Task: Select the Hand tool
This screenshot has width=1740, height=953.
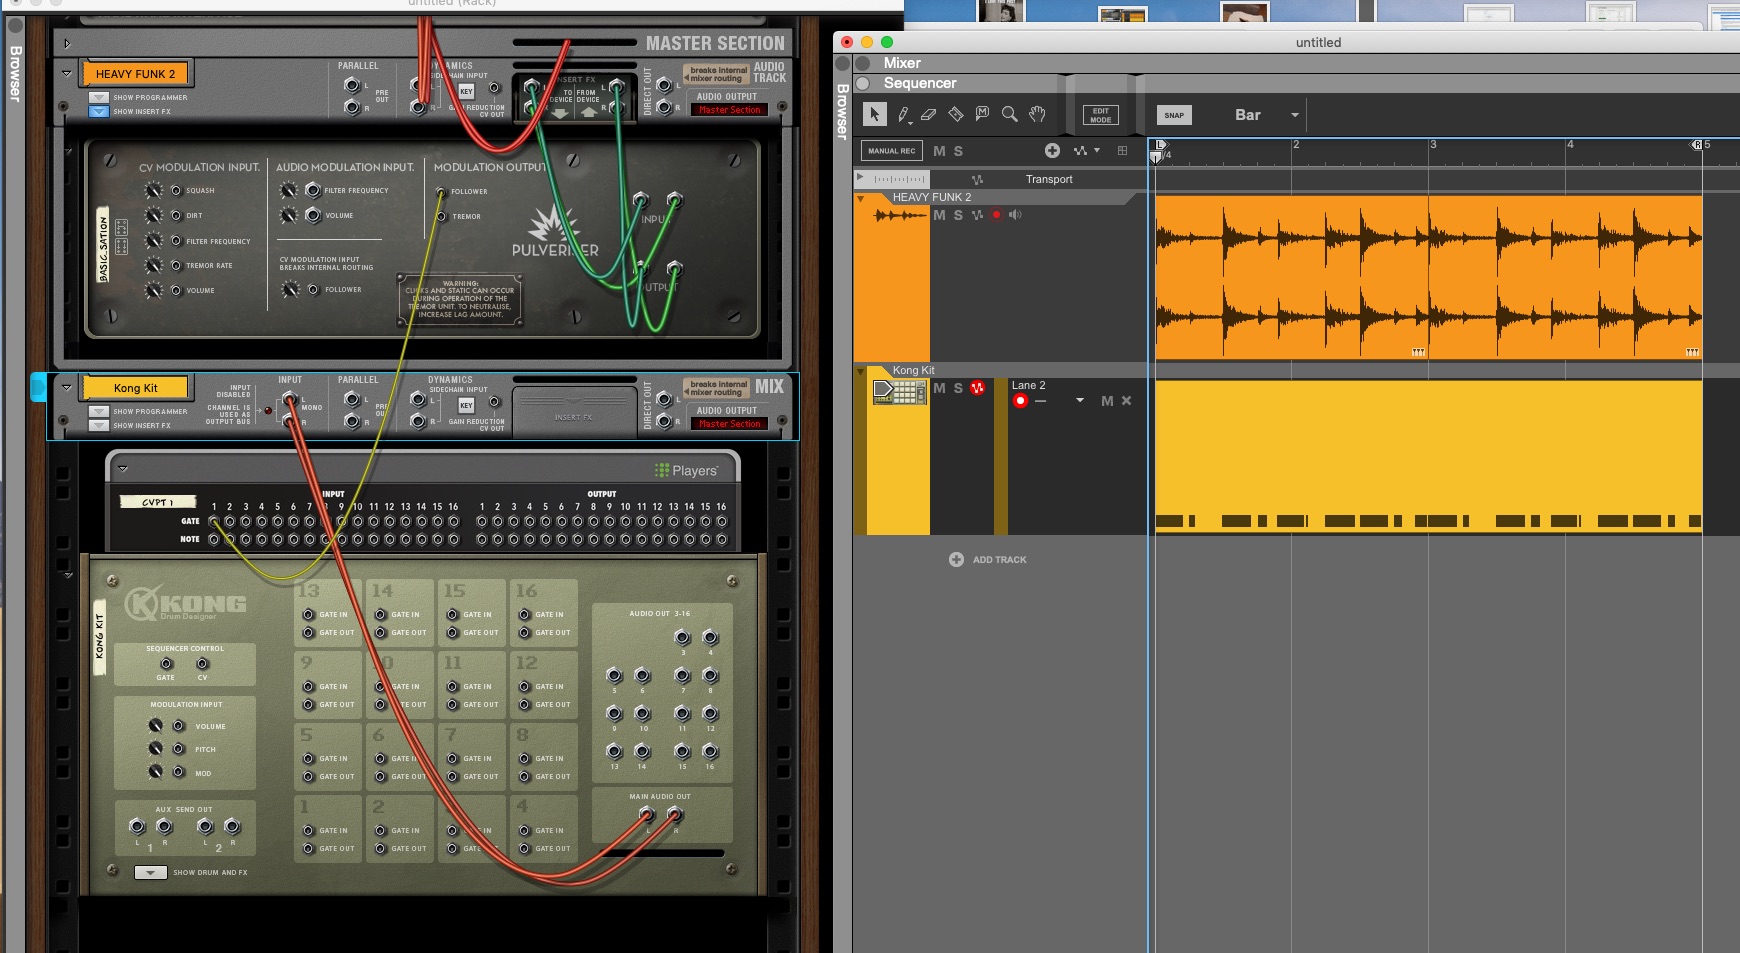Action: coord(1037,114)
